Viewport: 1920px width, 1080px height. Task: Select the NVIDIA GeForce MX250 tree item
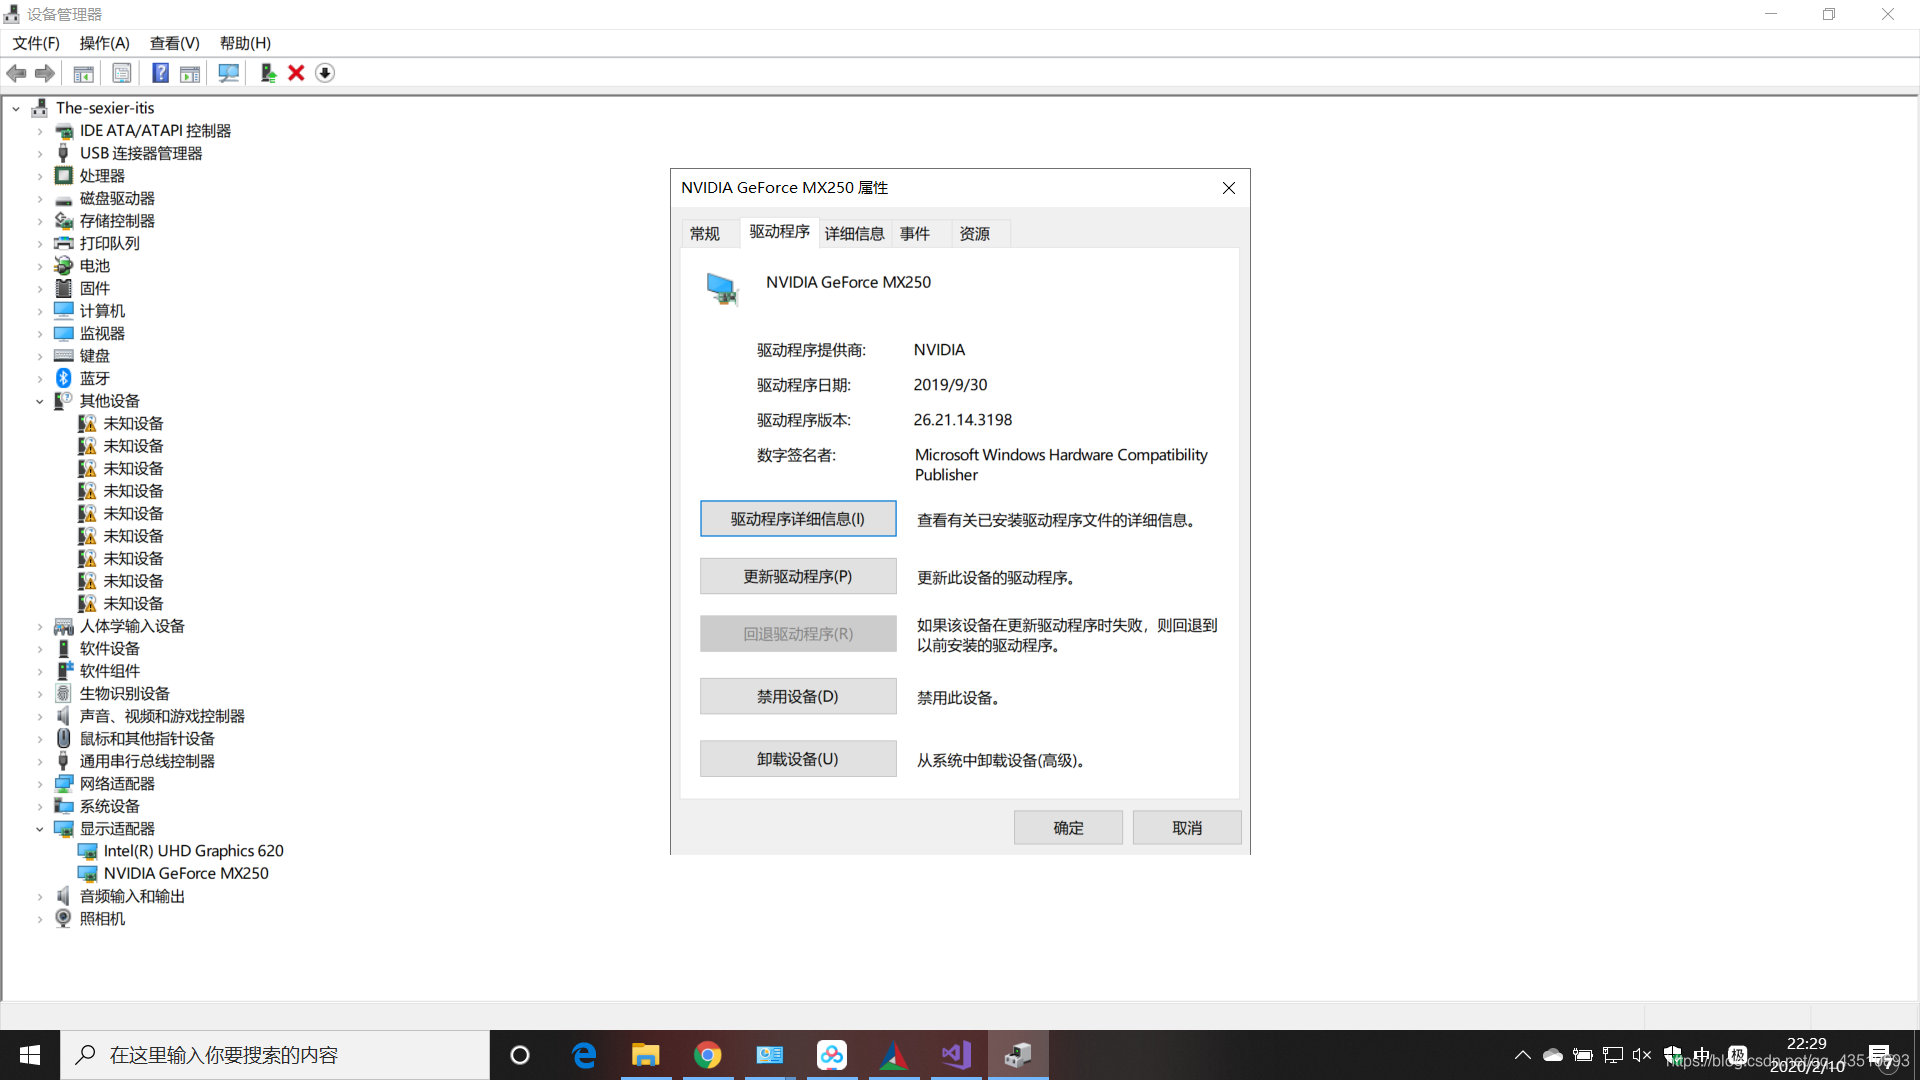186,873
